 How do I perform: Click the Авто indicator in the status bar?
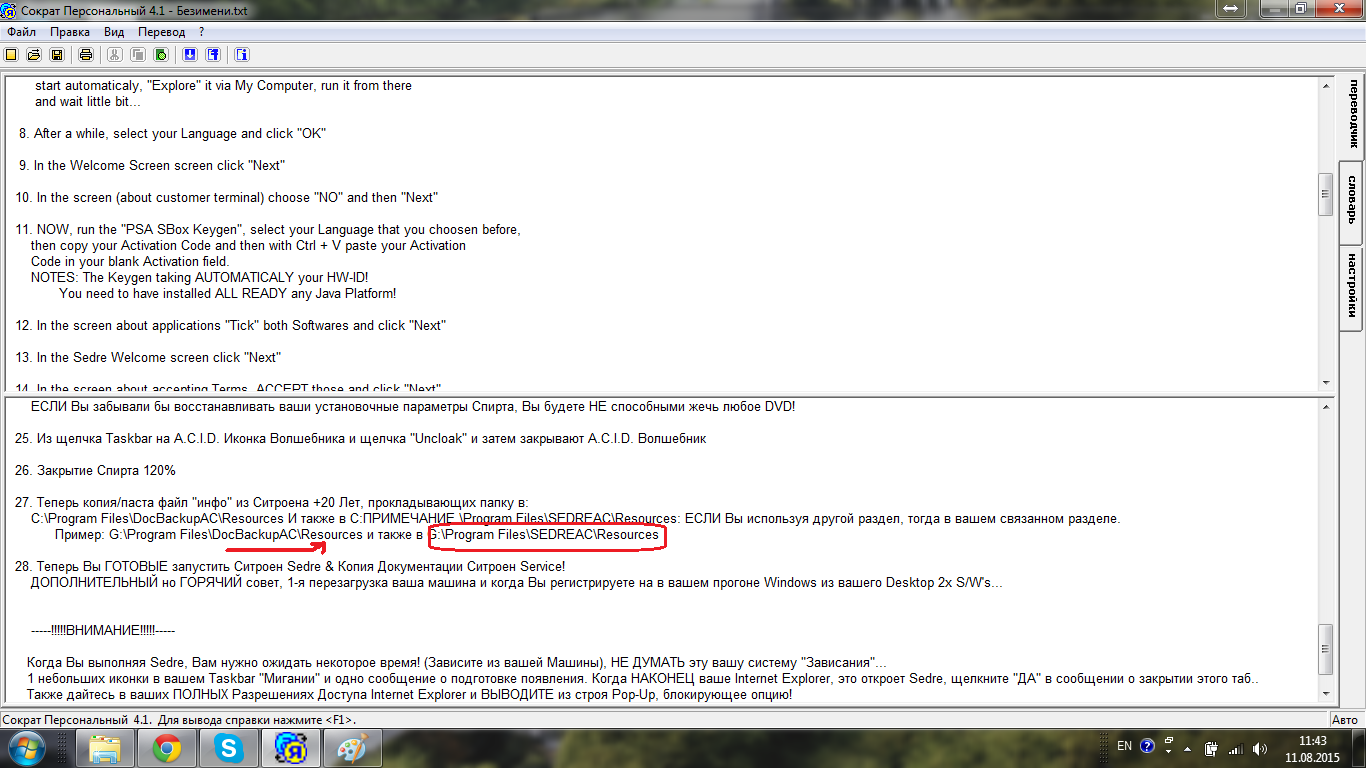[x=1344, y=719]
